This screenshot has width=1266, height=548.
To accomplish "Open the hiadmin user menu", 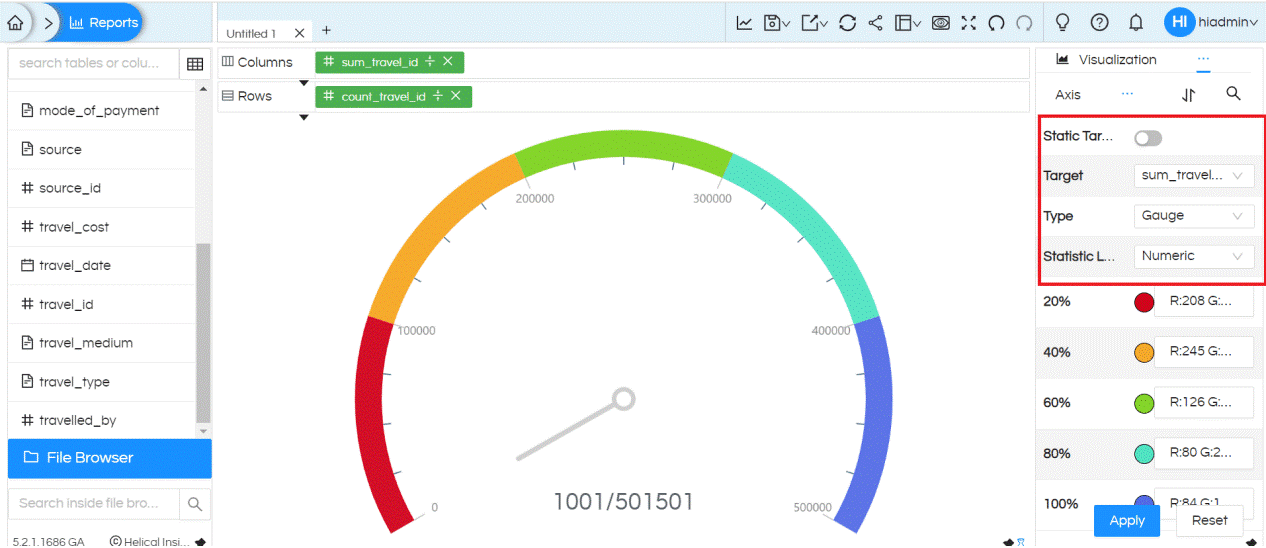I will 1212,22.
